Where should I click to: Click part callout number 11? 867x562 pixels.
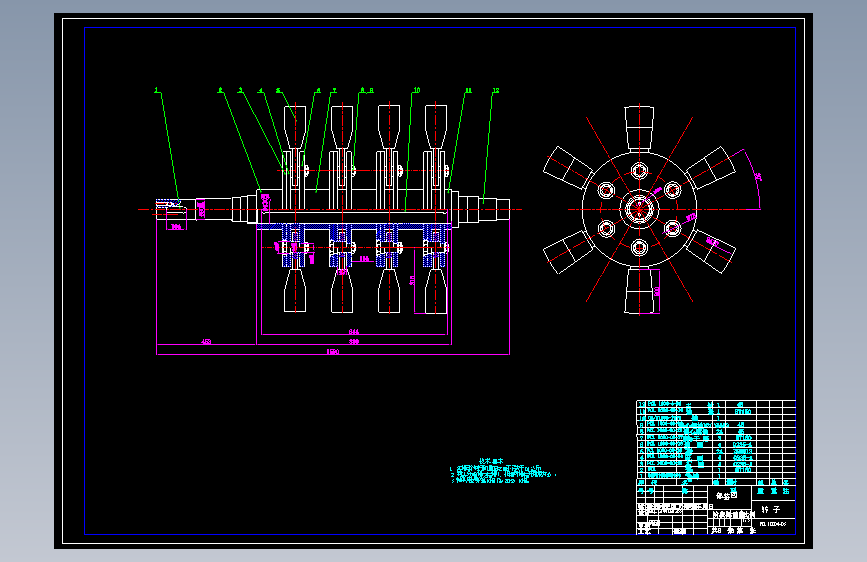(468, 90)
